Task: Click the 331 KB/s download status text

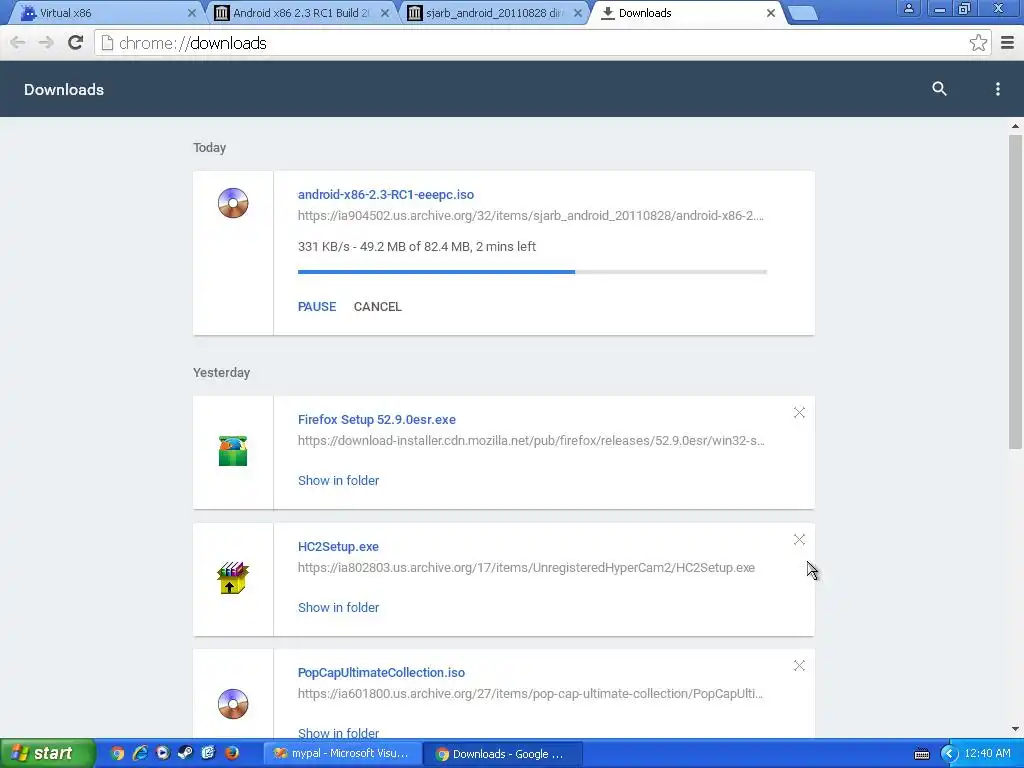Action: tap(417, 247)
